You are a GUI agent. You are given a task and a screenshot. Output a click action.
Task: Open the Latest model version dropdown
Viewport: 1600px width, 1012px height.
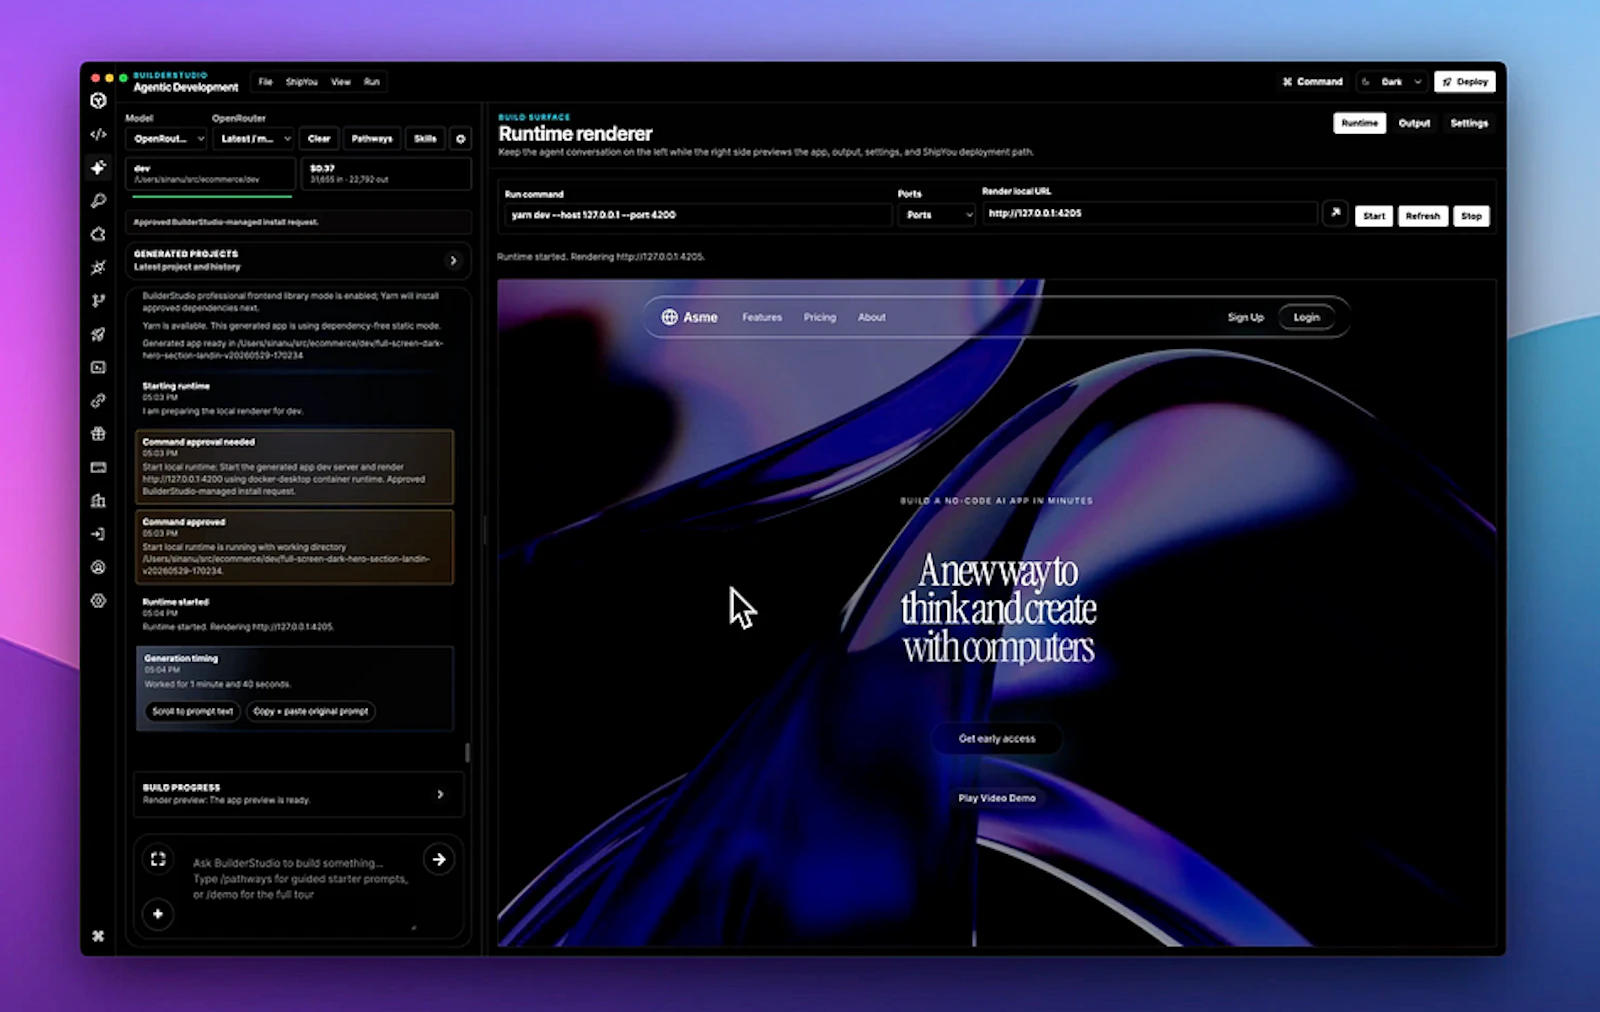(253, 139)
